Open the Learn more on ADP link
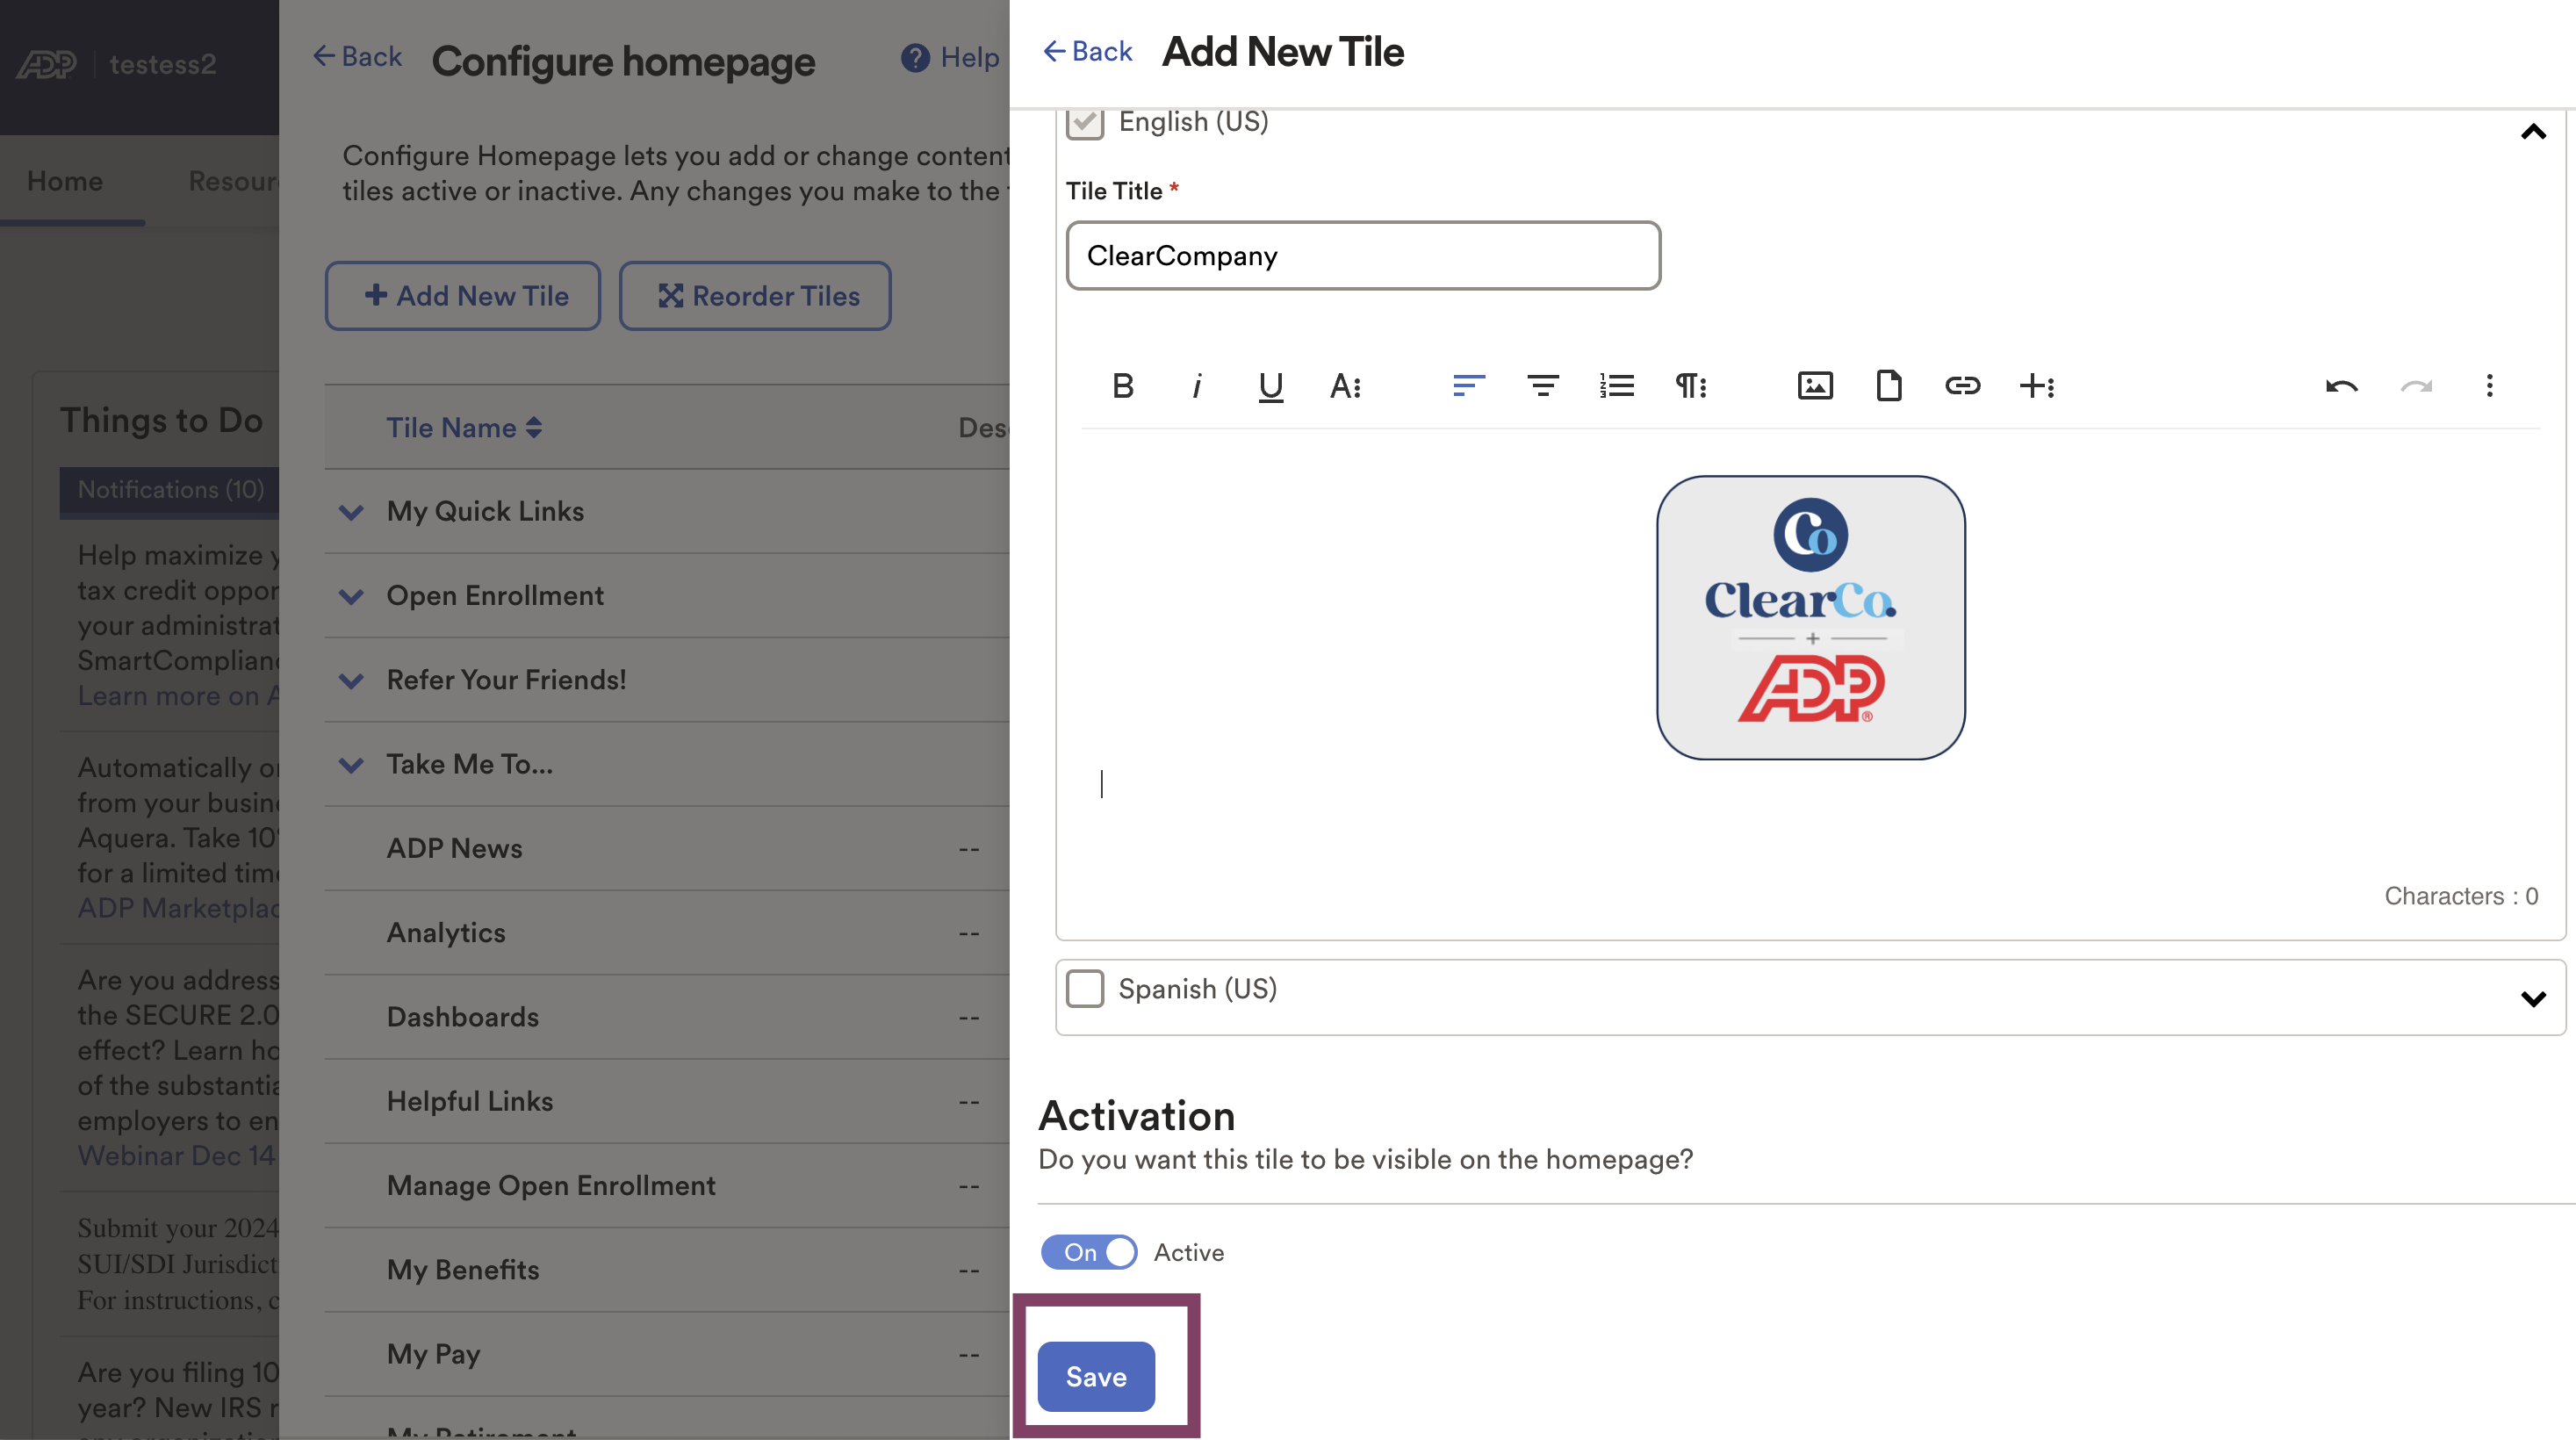The height and width of the screenshot is (1440, 2576). [179, 696]
